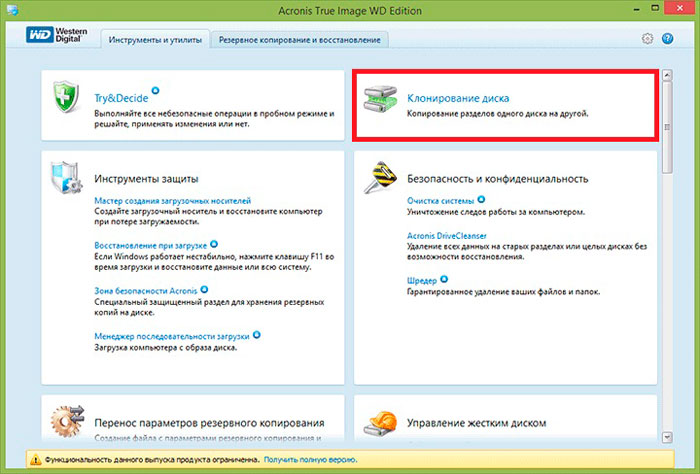The width and height of the screenshot is (700, 474).
Task: Open Зона безопасности Acronis link
Action: pyautogui.click(x=146, y=291)
